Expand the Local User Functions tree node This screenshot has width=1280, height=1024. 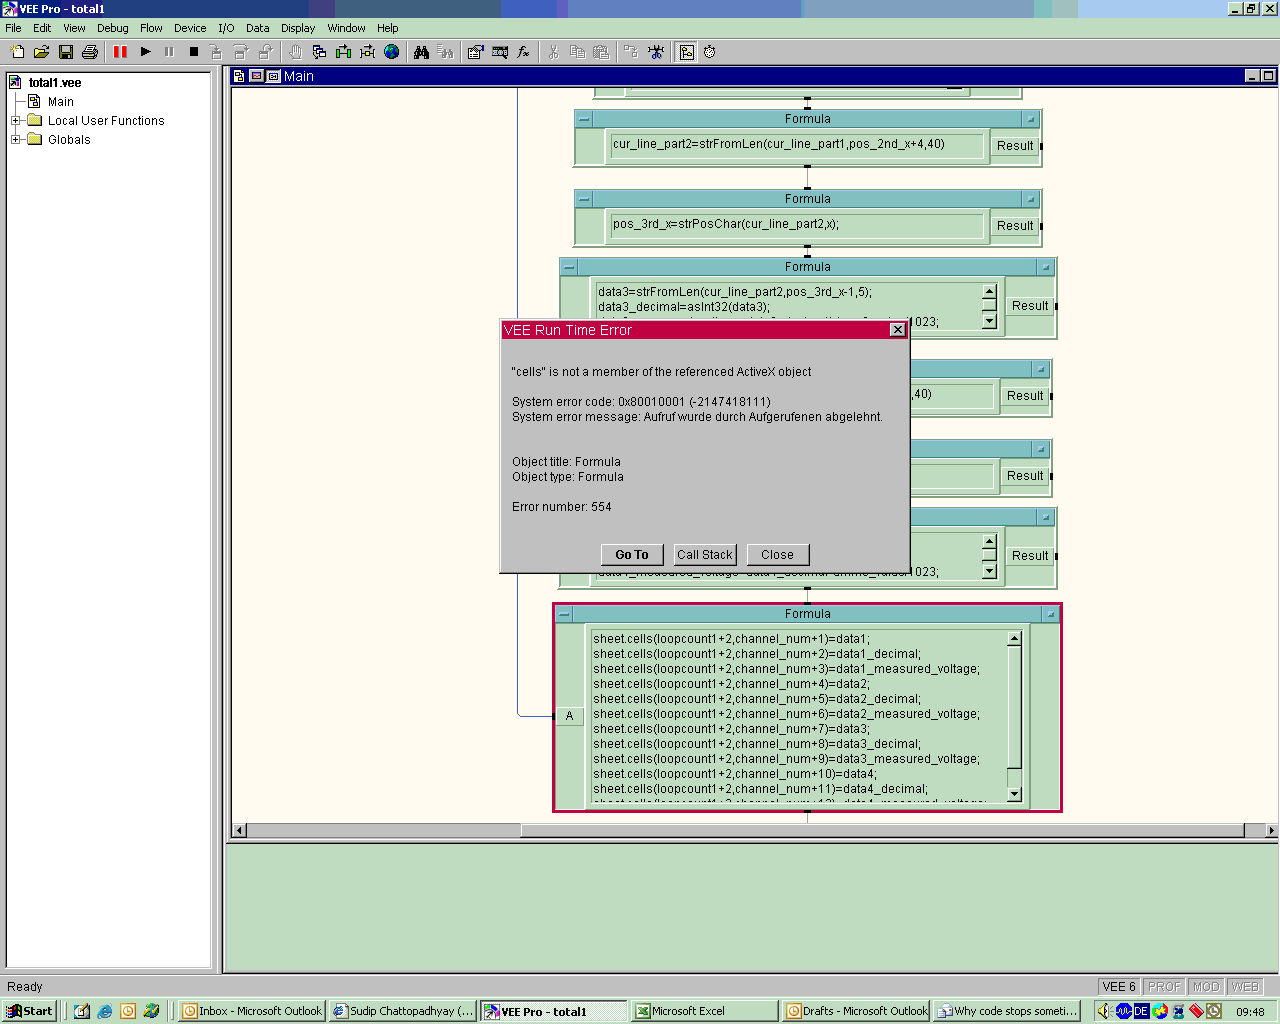[x=15, y=121]
